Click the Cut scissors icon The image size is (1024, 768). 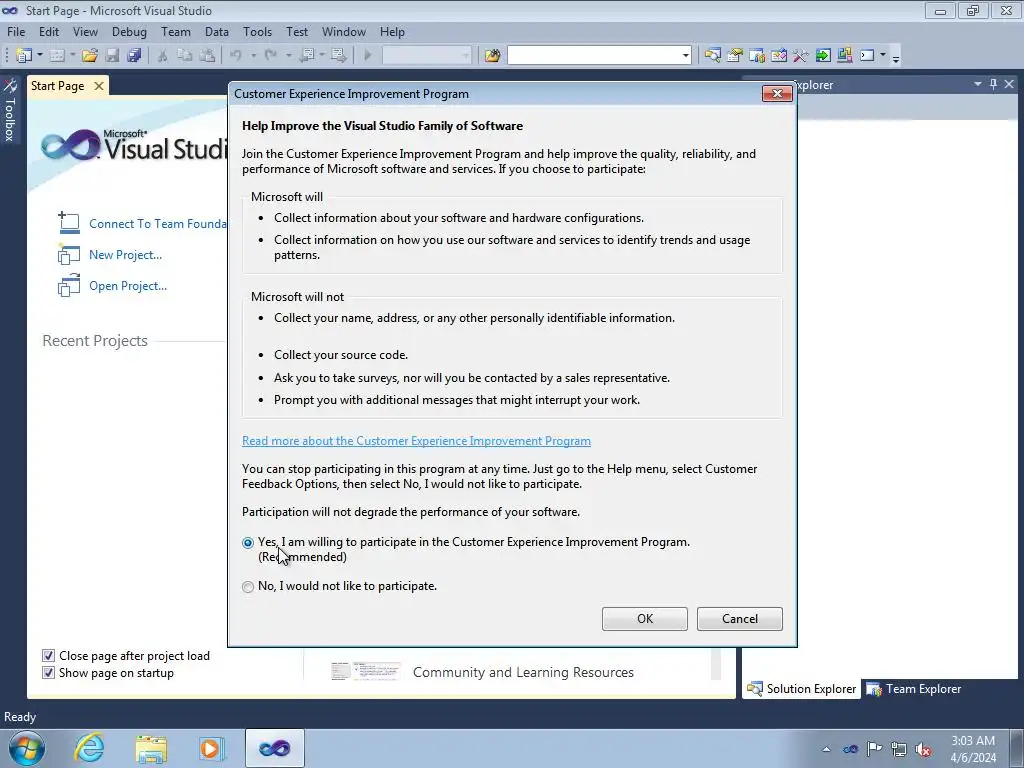point(163,56)
